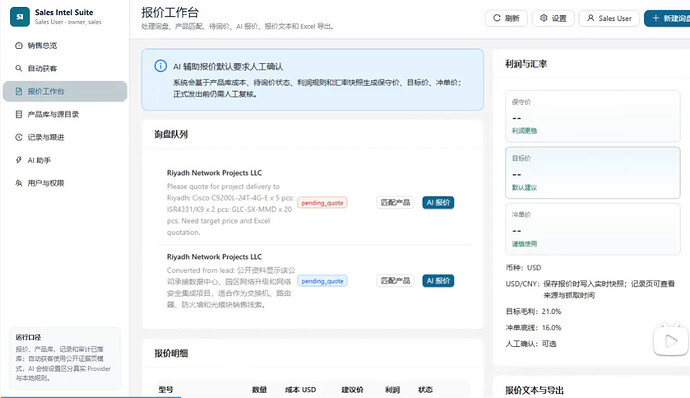Click the 利润 column header

click(393, 390)
